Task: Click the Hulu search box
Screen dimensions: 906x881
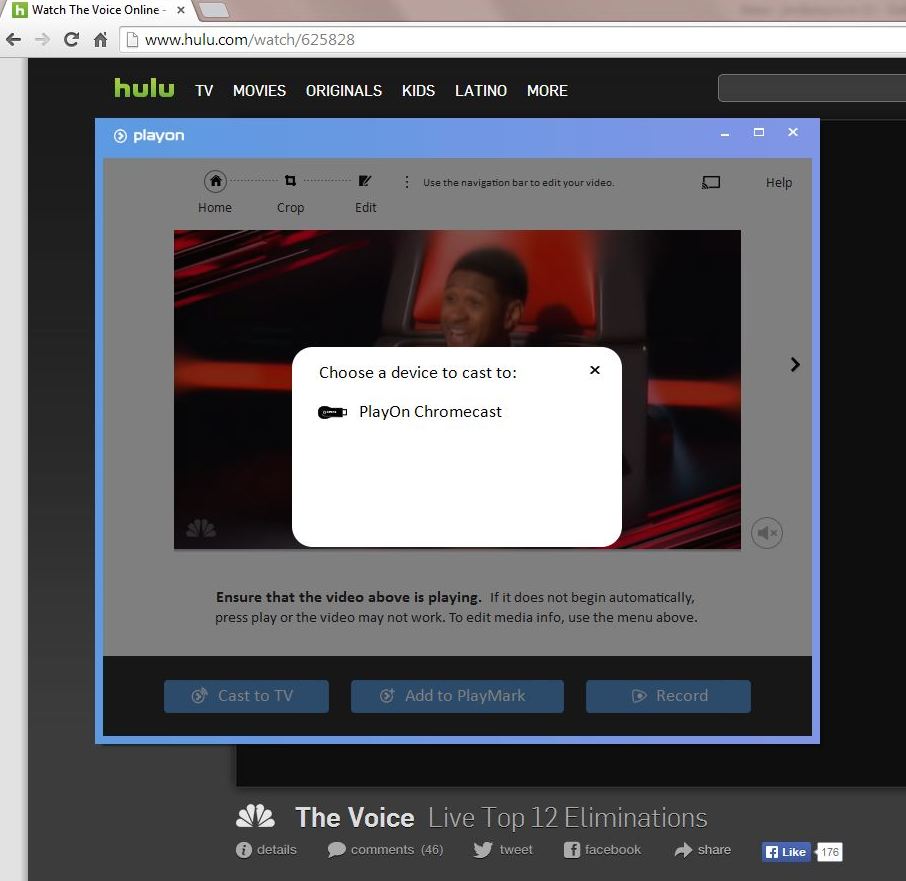Action: 811,88
